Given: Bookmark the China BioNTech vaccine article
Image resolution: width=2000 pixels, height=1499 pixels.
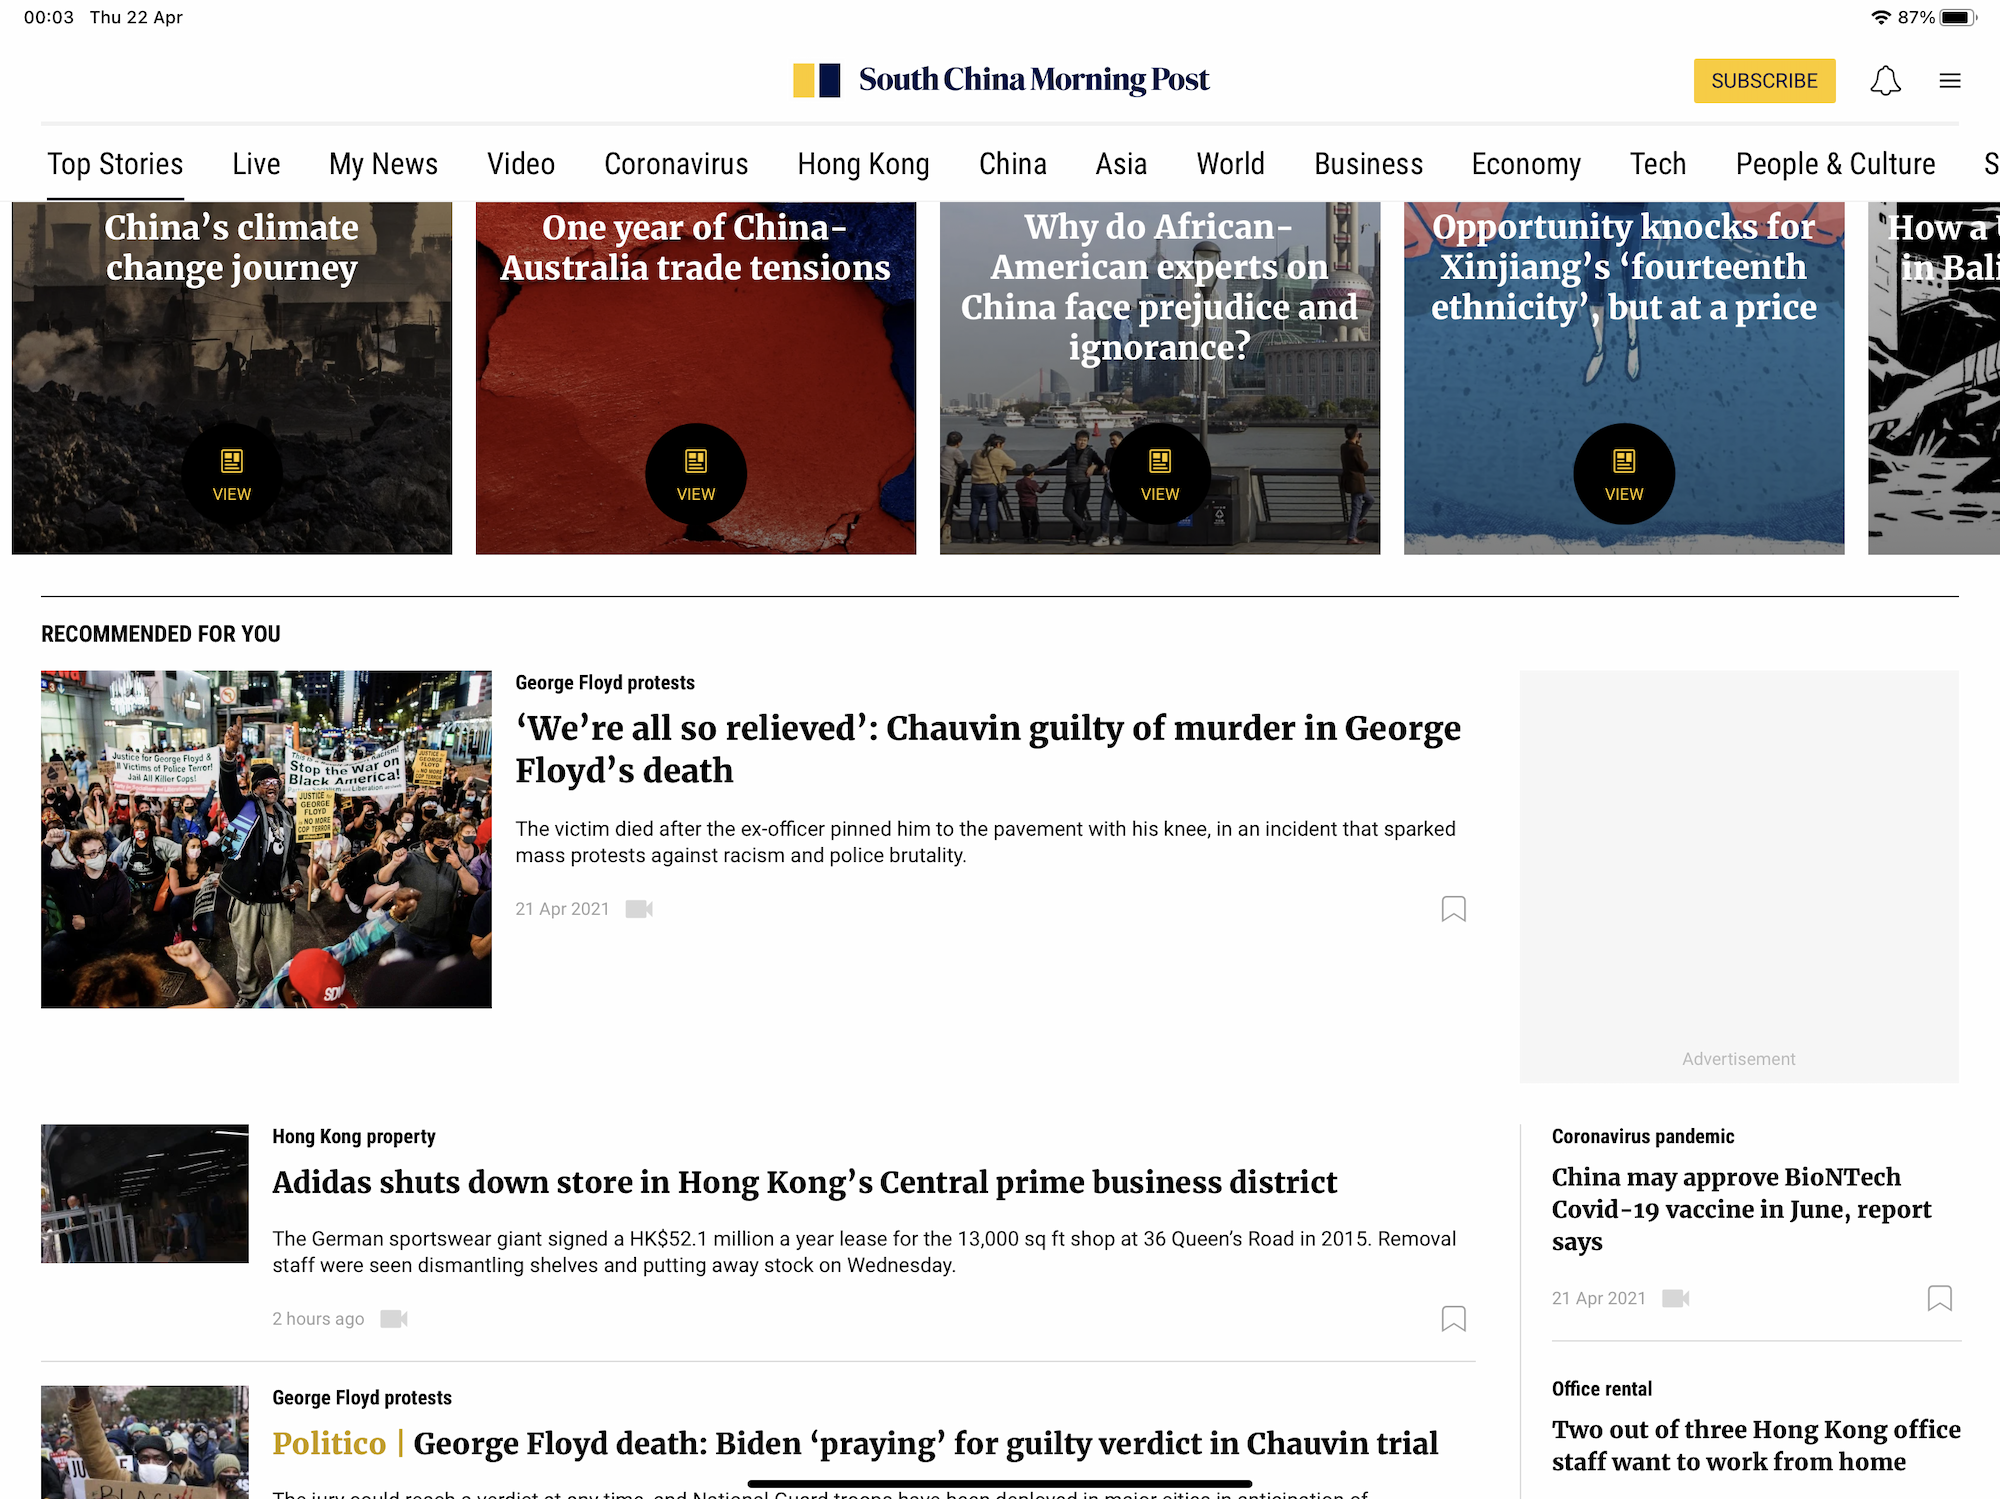Looking at the screenshot, I should point(1939,1298).
